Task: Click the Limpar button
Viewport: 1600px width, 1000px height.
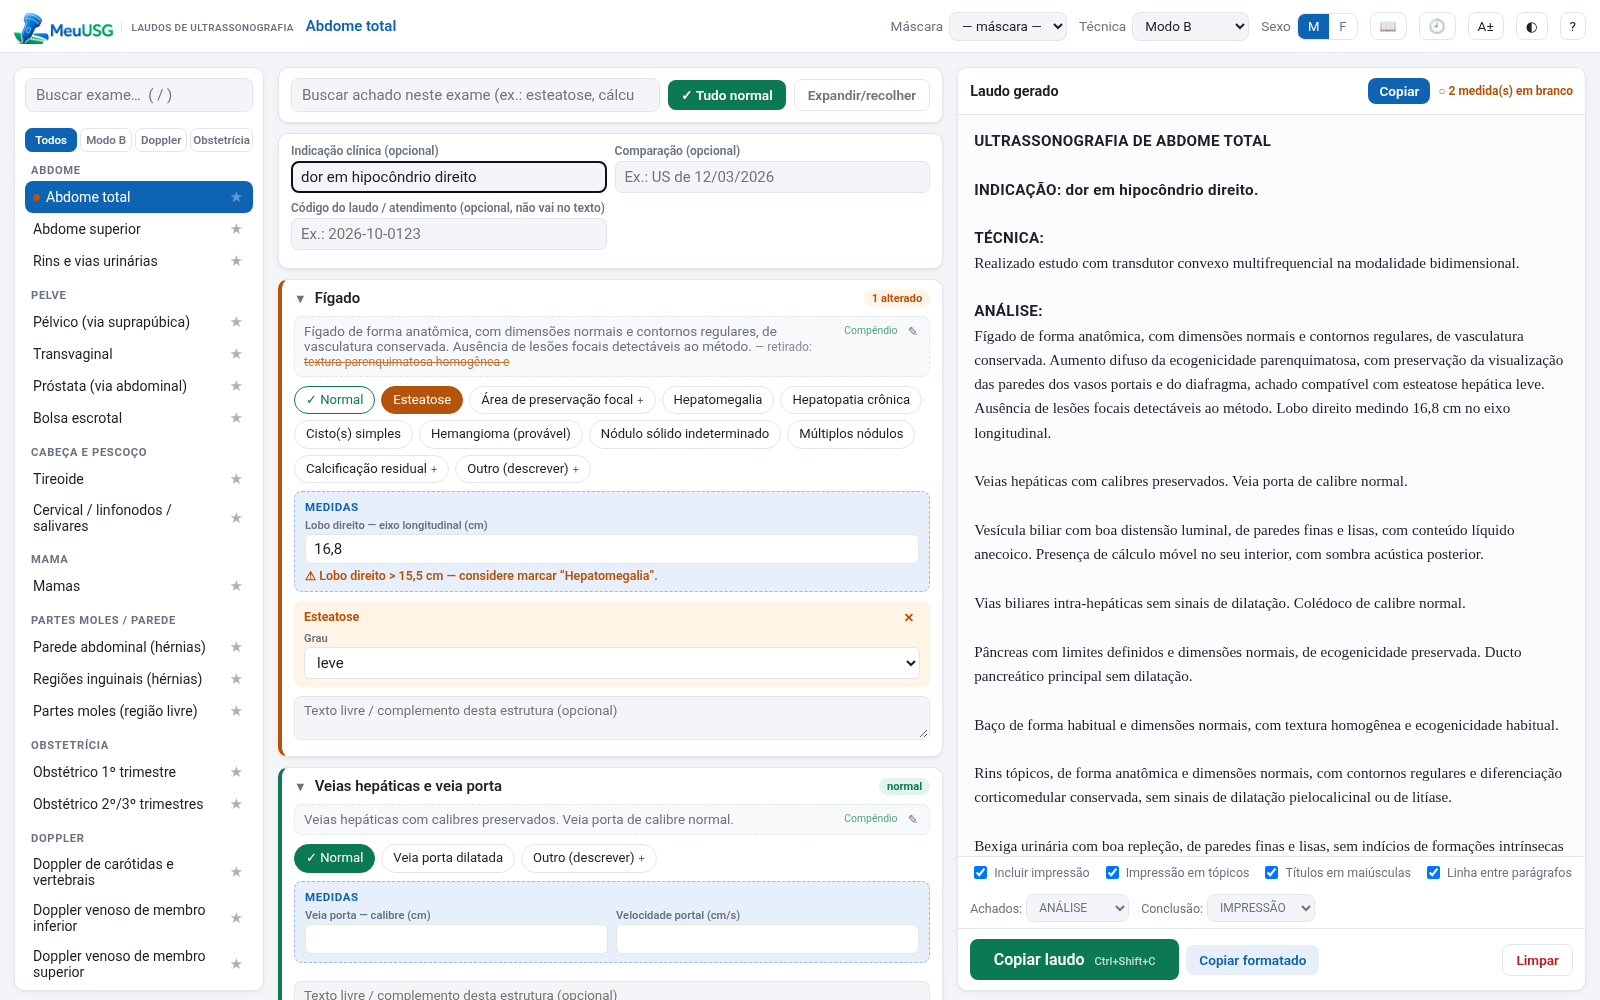Action: 1537,960
